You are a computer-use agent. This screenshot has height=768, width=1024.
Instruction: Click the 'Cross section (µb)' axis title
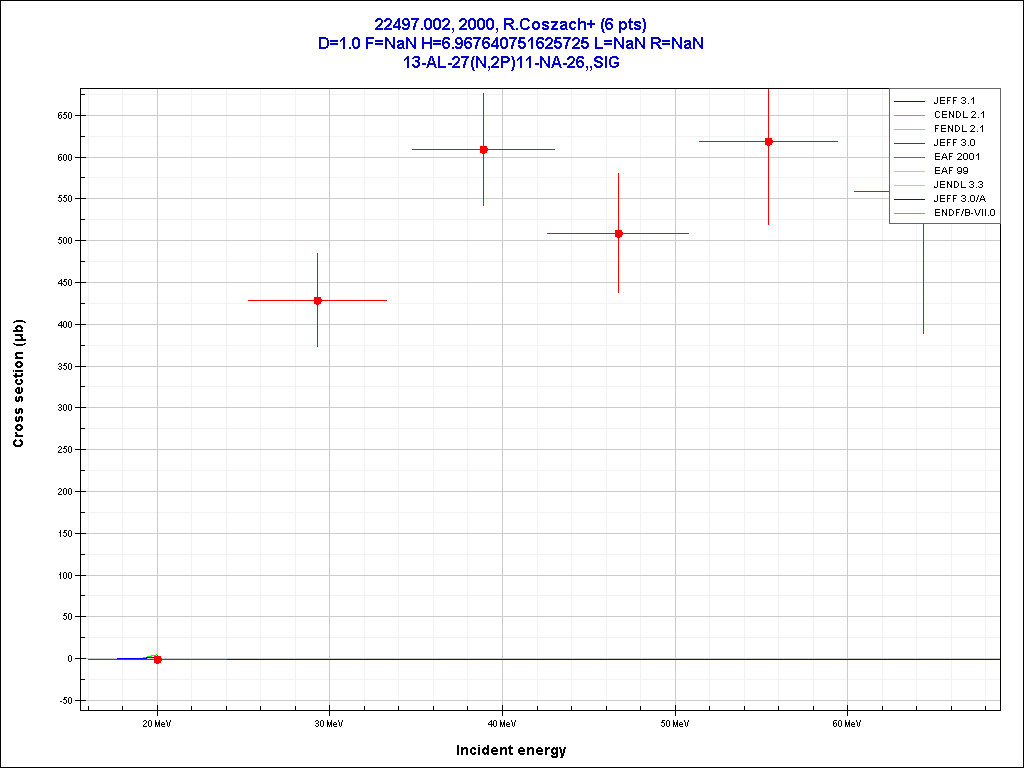tap(19, 384)
